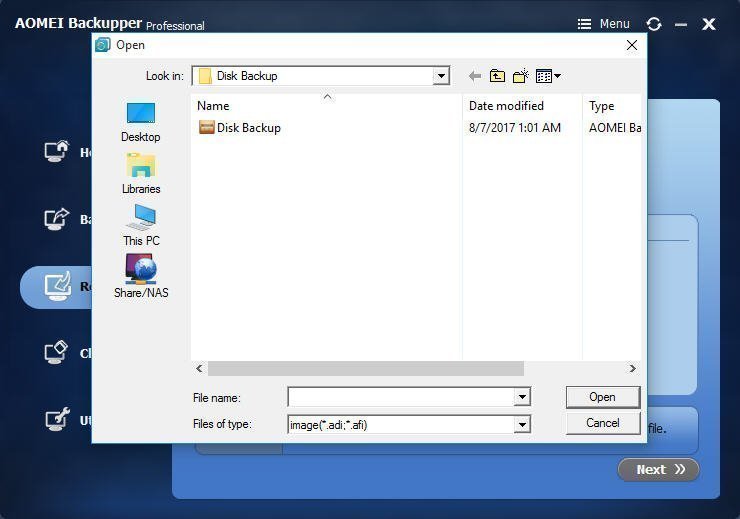Select Desktop in places sidebar
This screenshot has height=519, width=740.
(x=141, y=123)
